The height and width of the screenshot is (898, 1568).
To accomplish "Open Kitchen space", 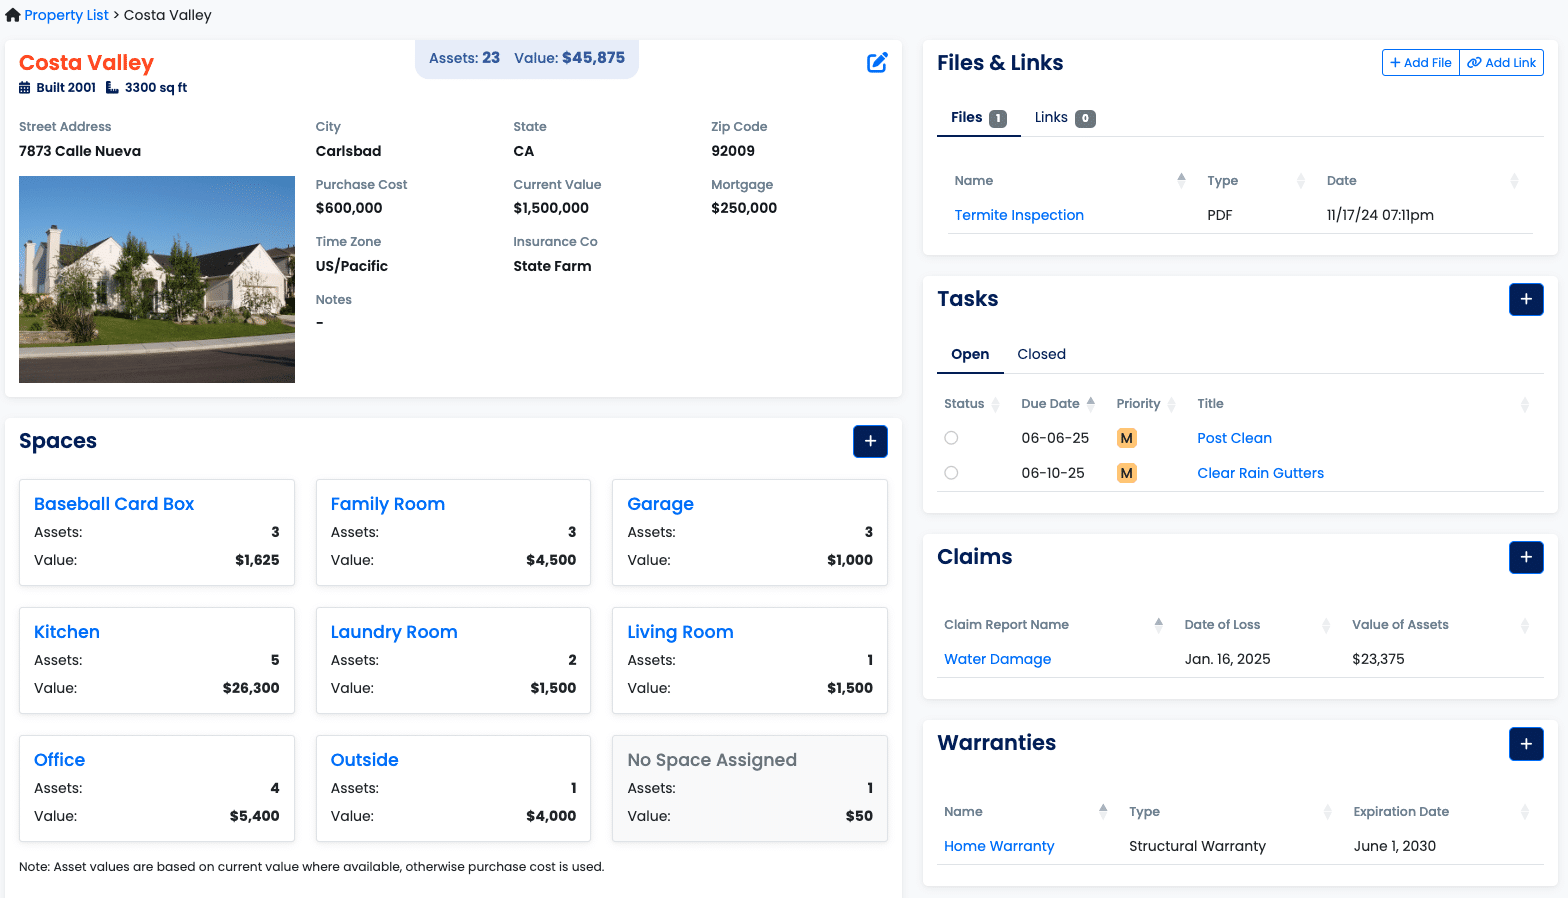I will [67, 632].
